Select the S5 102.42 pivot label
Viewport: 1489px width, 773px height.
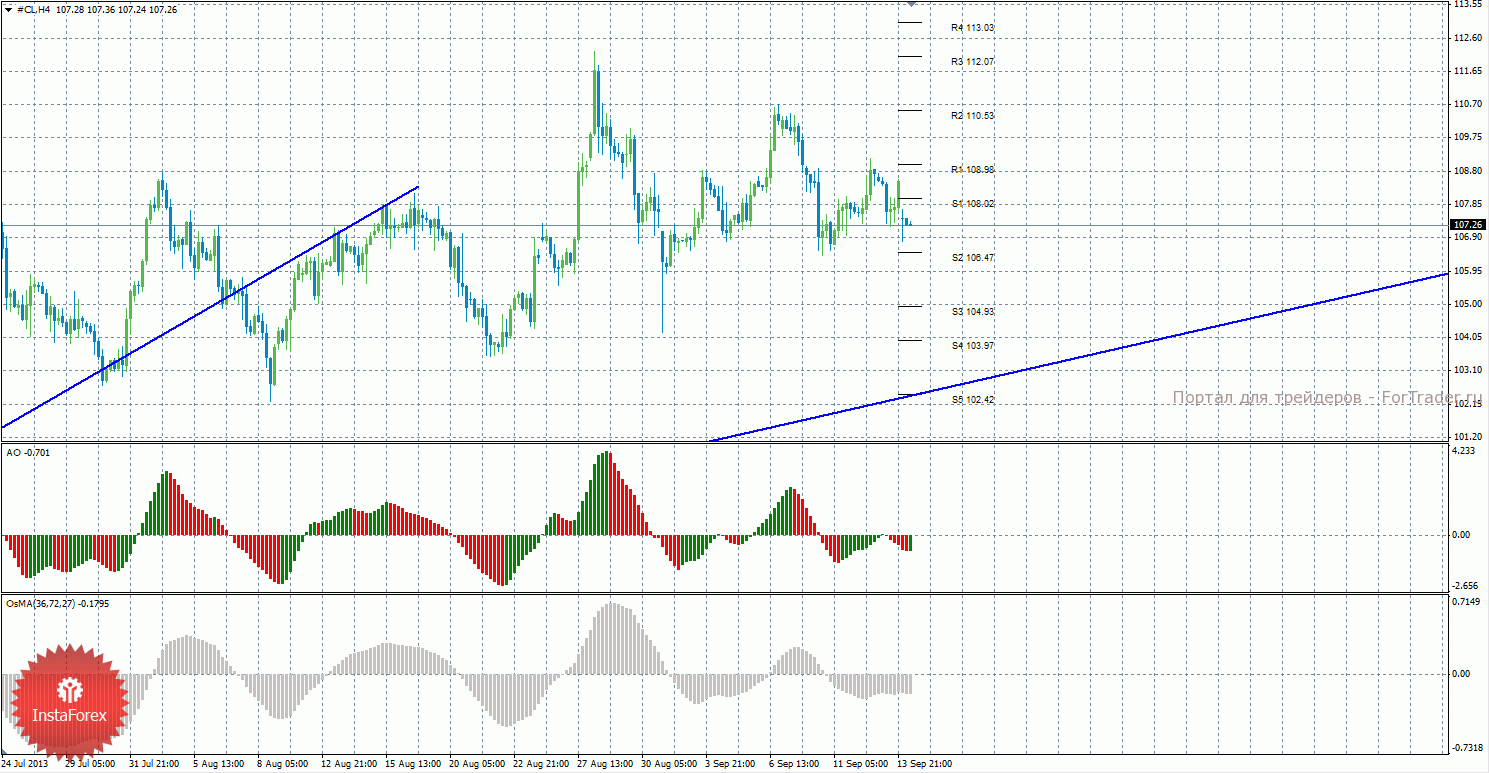click(x=973, y=400)
